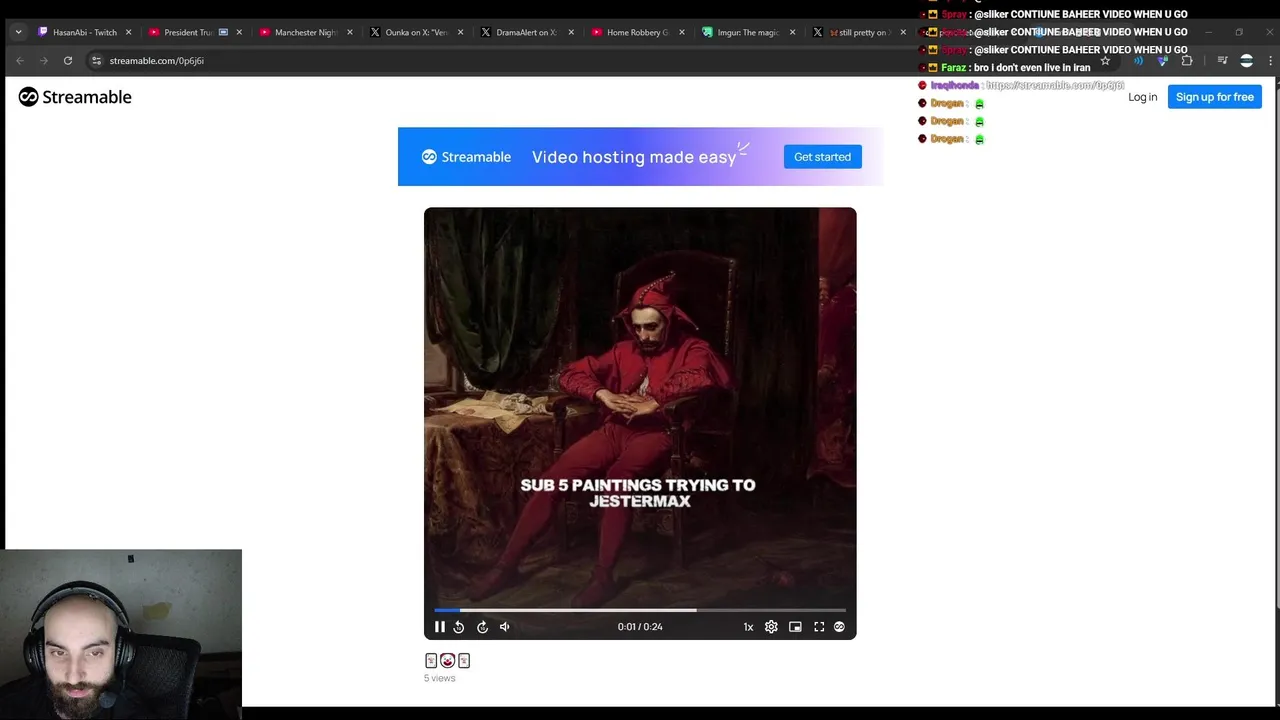This screenshot has width=1280, height=720.
Task: Open the media controls toolbar icon
Action: click(1222, 60)
